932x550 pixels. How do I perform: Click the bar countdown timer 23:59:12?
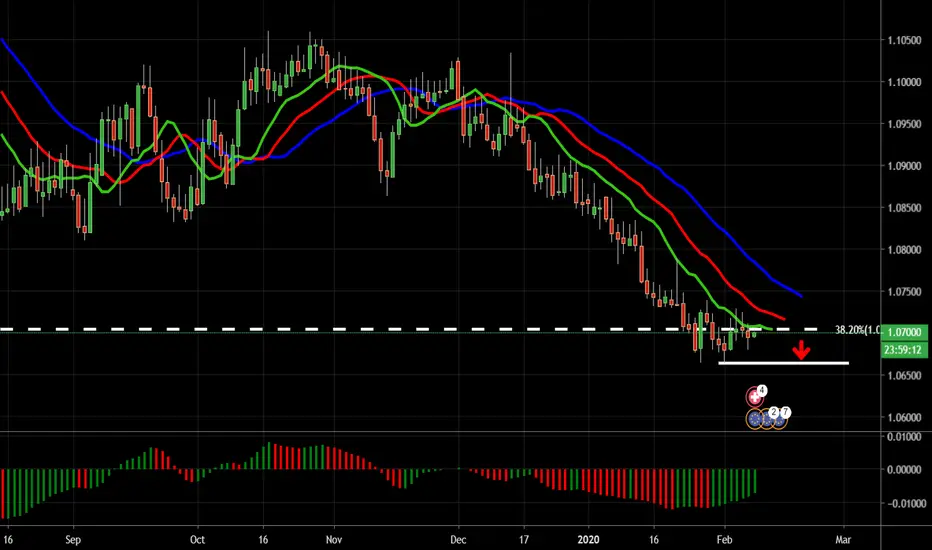(x=903, y=350)
